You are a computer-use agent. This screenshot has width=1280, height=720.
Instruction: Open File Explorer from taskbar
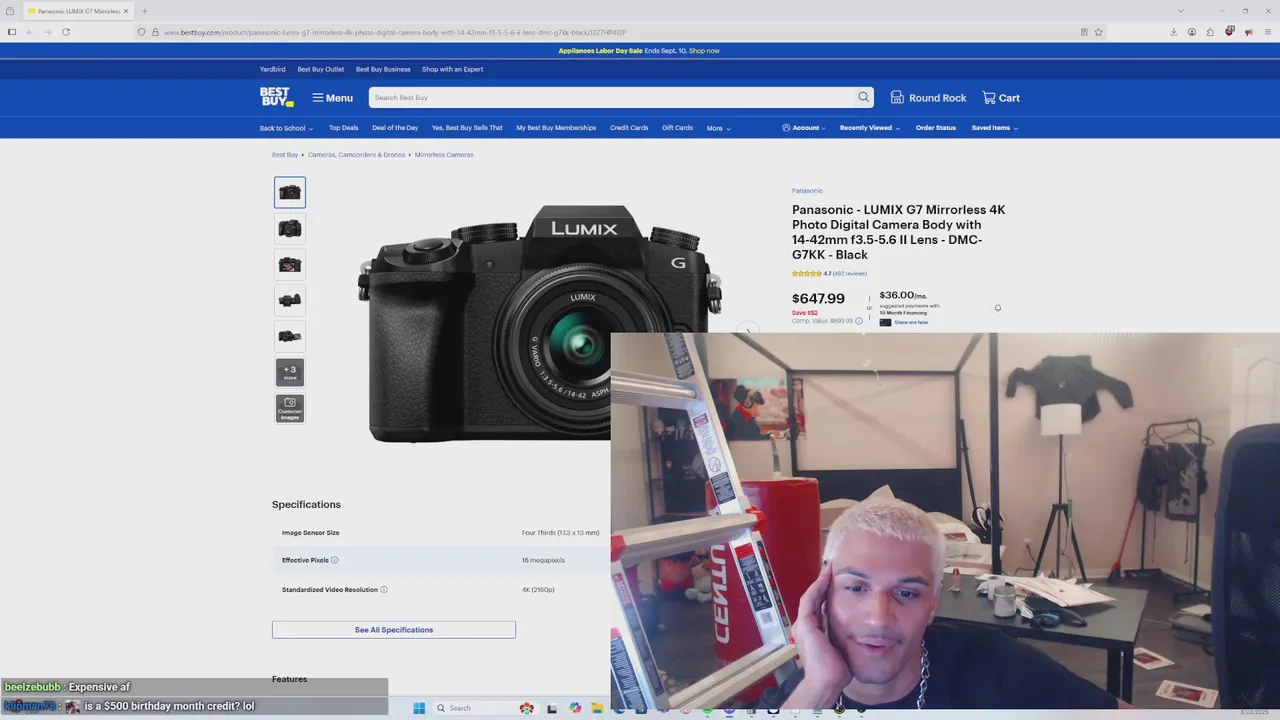(597, 708)
